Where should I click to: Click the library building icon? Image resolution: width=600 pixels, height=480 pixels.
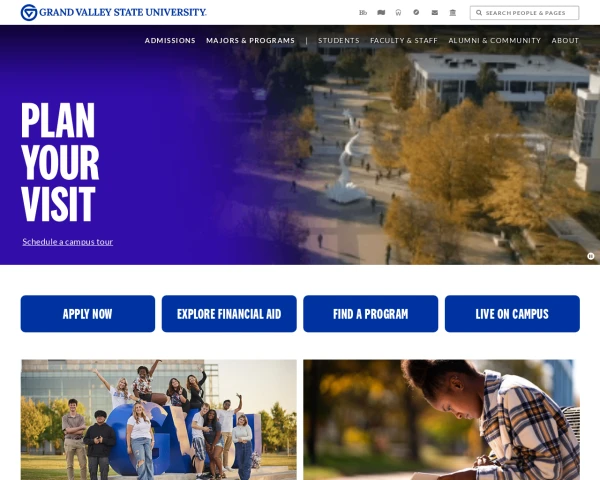pyautogui.click(x=453, y=13)
